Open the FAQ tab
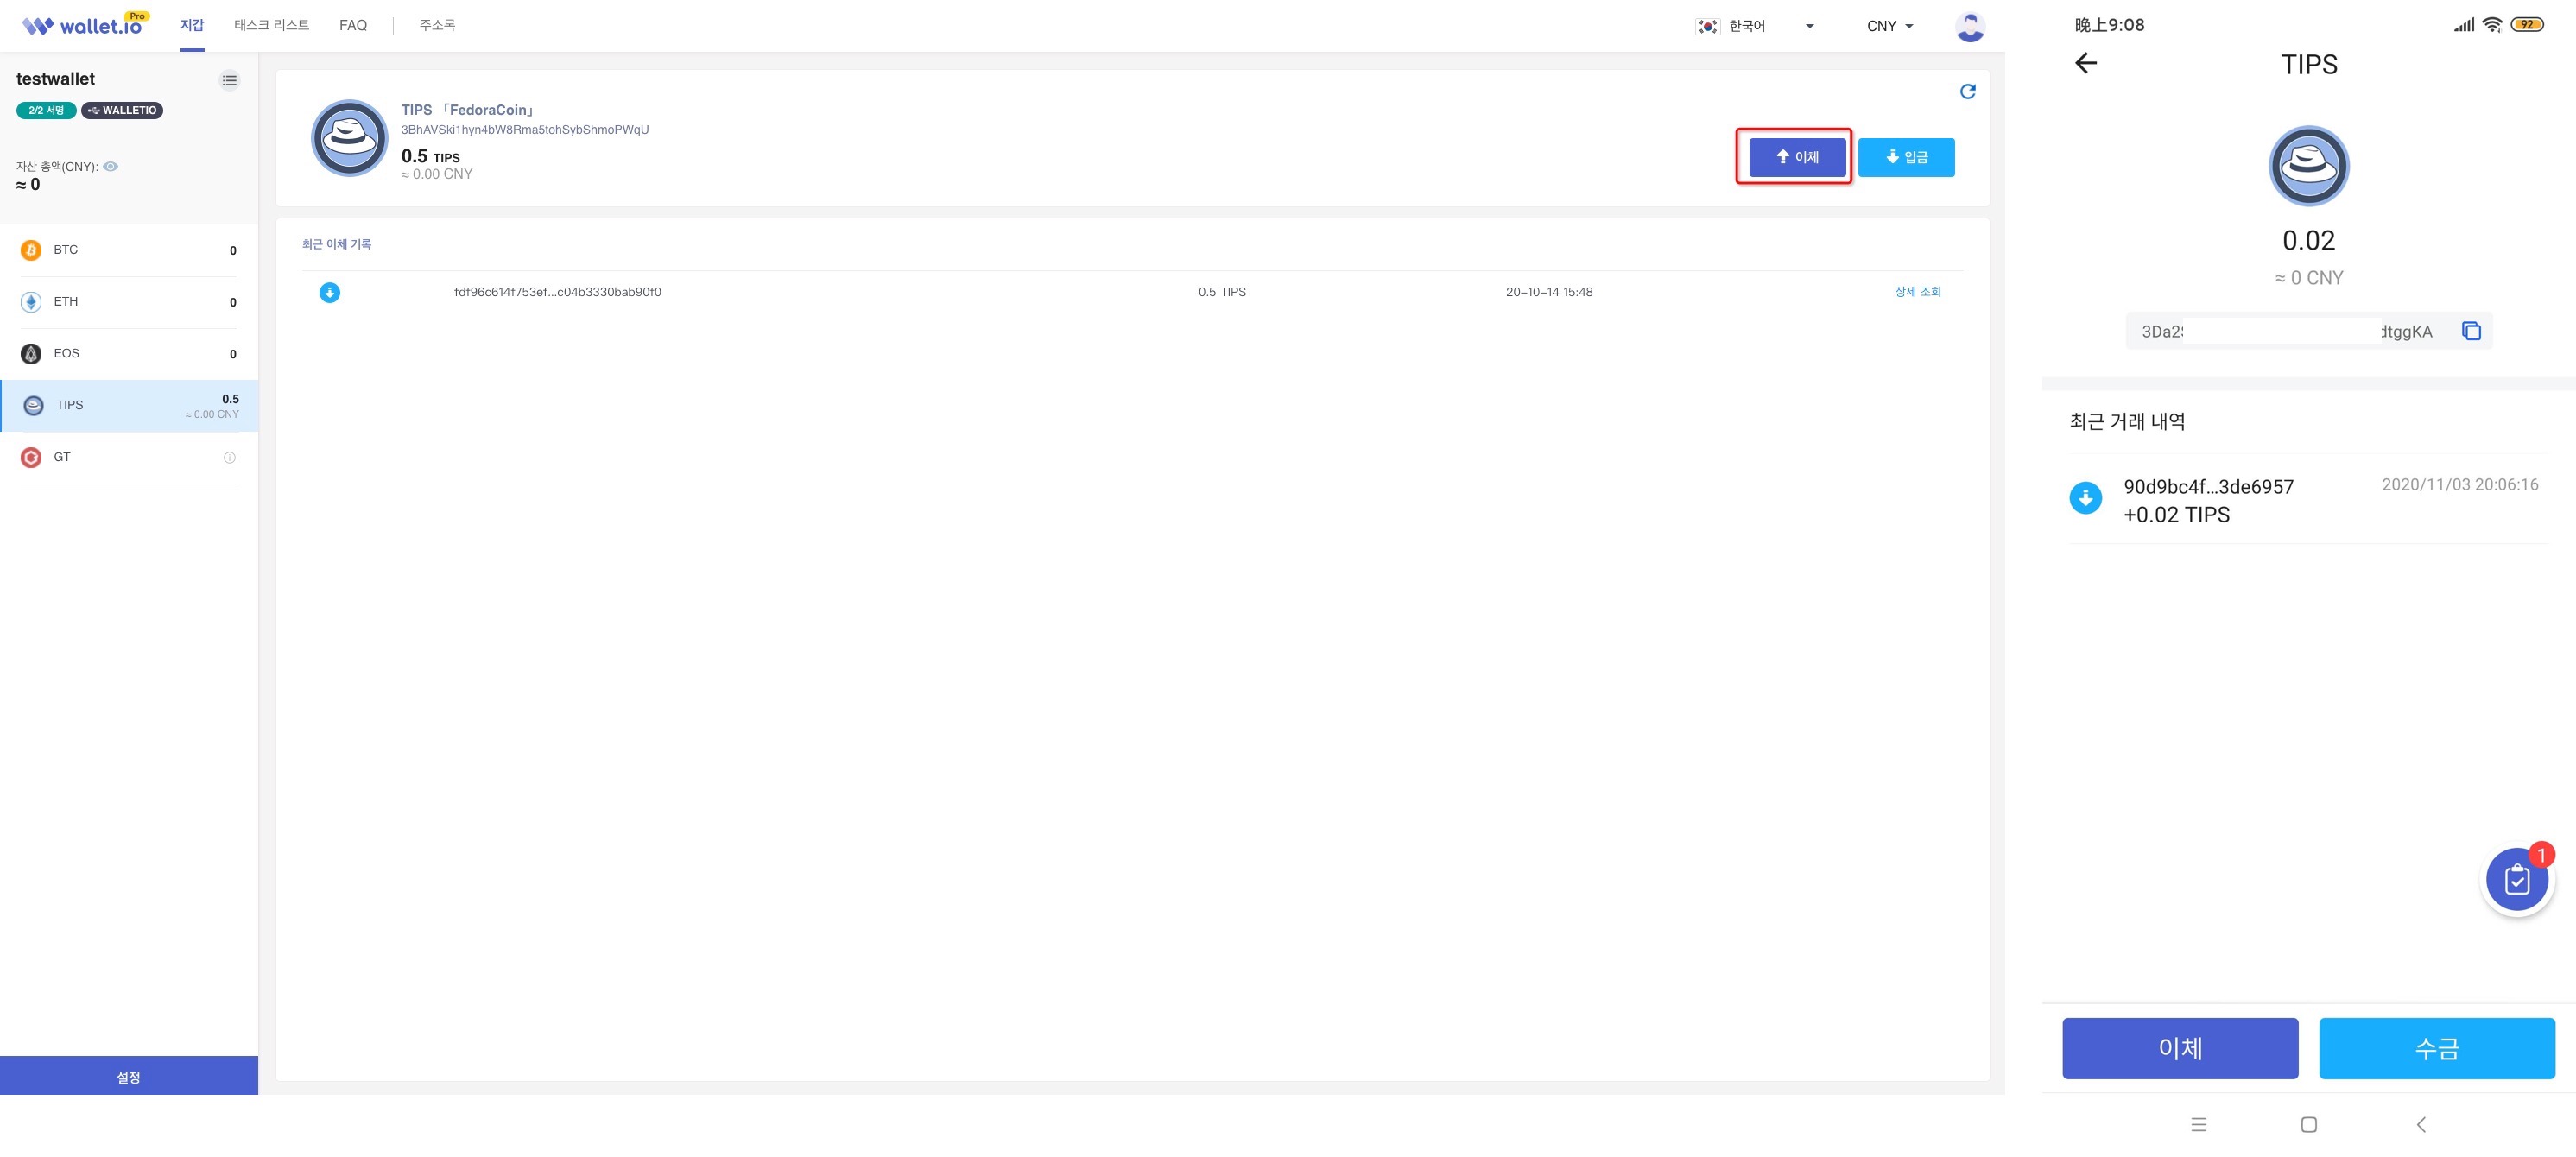This screenshot has height=1157, width=2576. point(353,25)
